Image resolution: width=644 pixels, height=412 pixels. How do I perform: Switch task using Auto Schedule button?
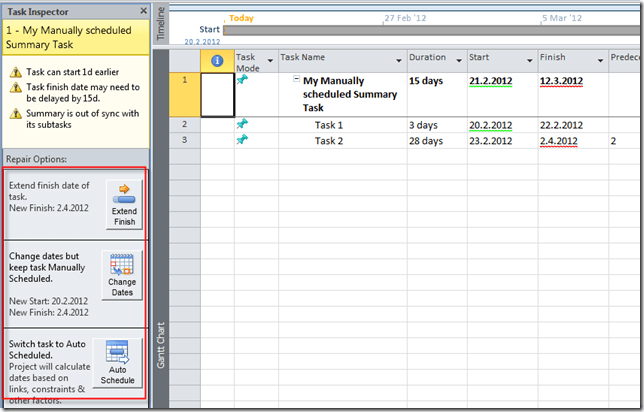click(x=118, y=364)
